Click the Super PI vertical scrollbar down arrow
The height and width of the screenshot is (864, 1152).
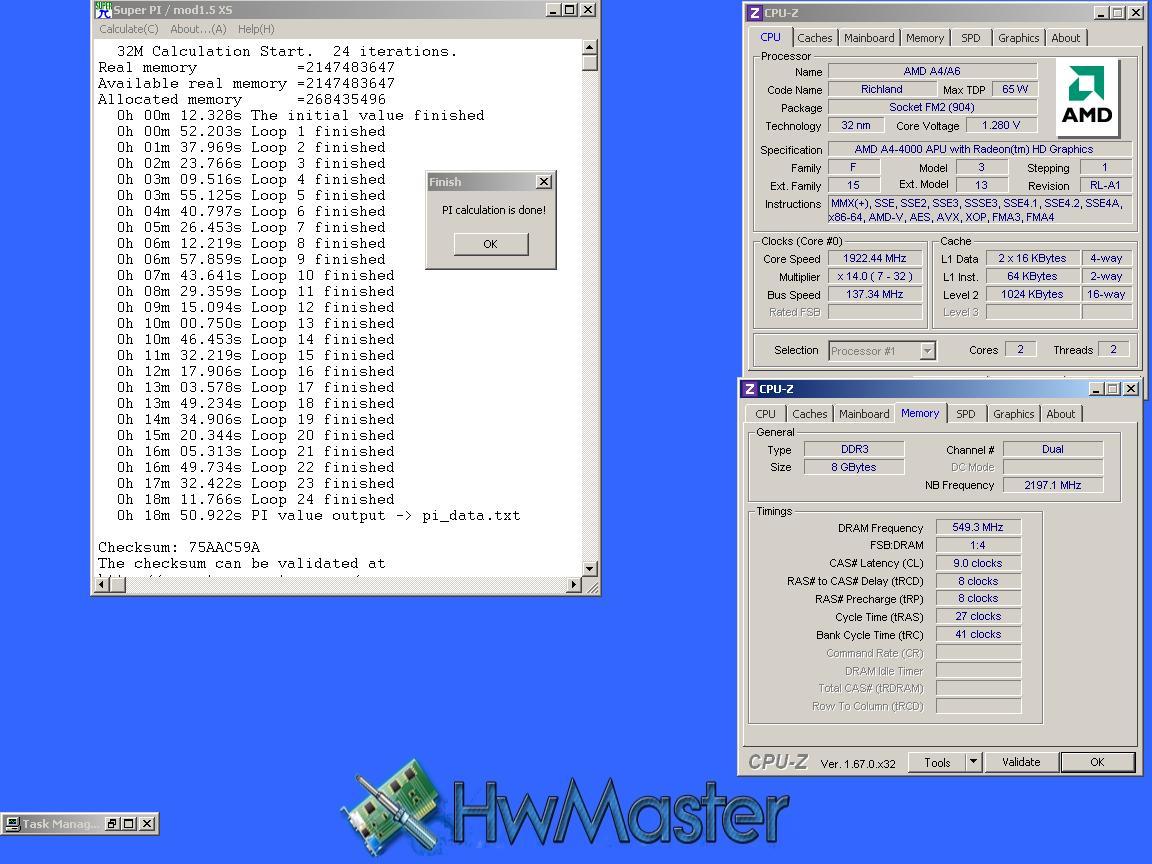click(x=589, y=569)
